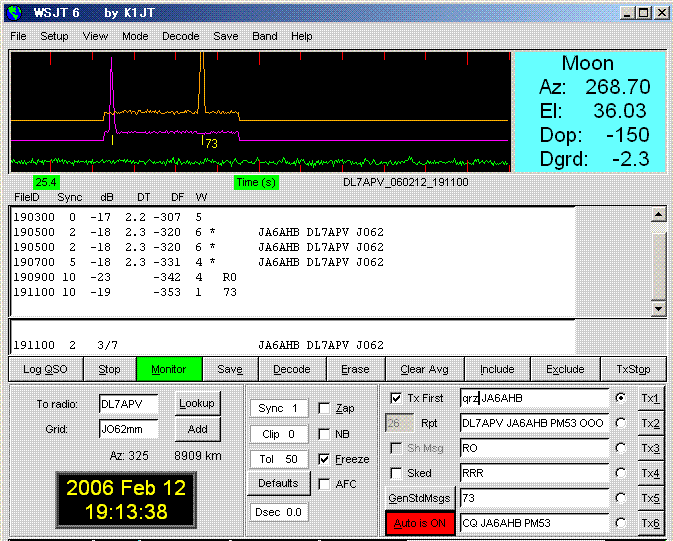Viewport: 673px width, 541px height.
Task: Click the red Auto is ON button
Action: 419,523
